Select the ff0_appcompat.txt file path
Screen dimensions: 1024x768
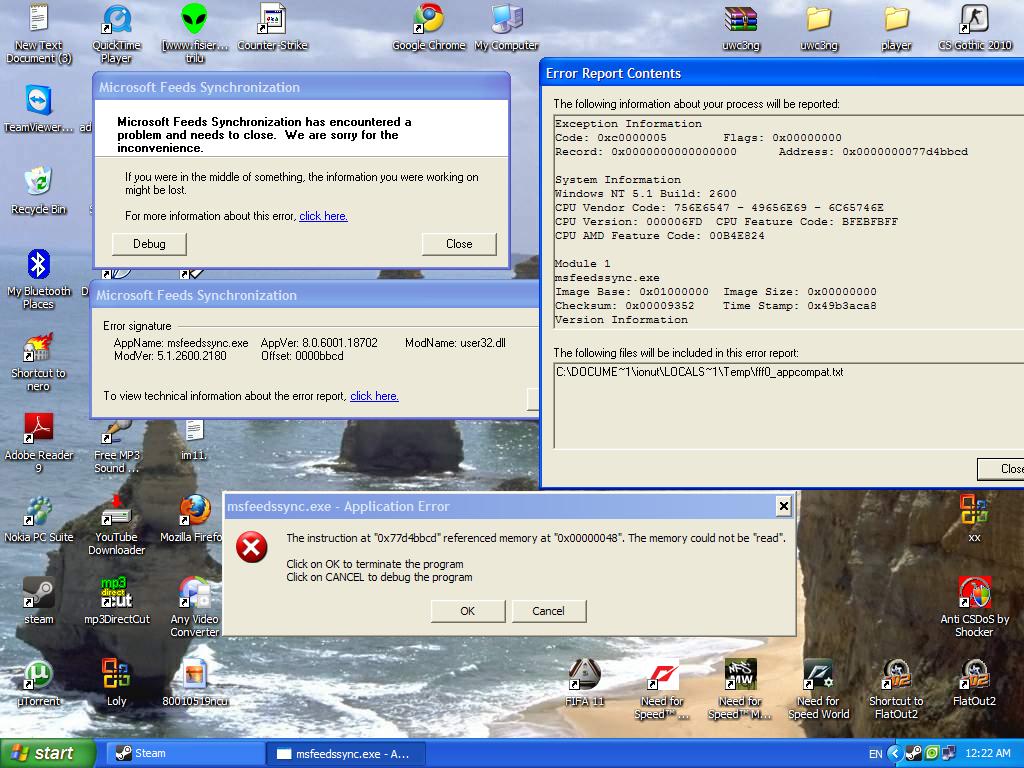click(699, 372)
